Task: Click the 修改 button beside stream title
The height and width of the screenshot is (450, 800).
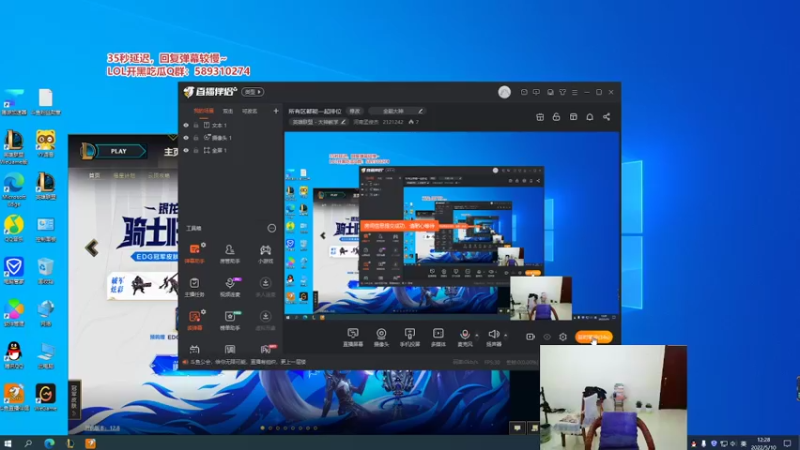Action: pyautogui.click(x=355, y=111)
